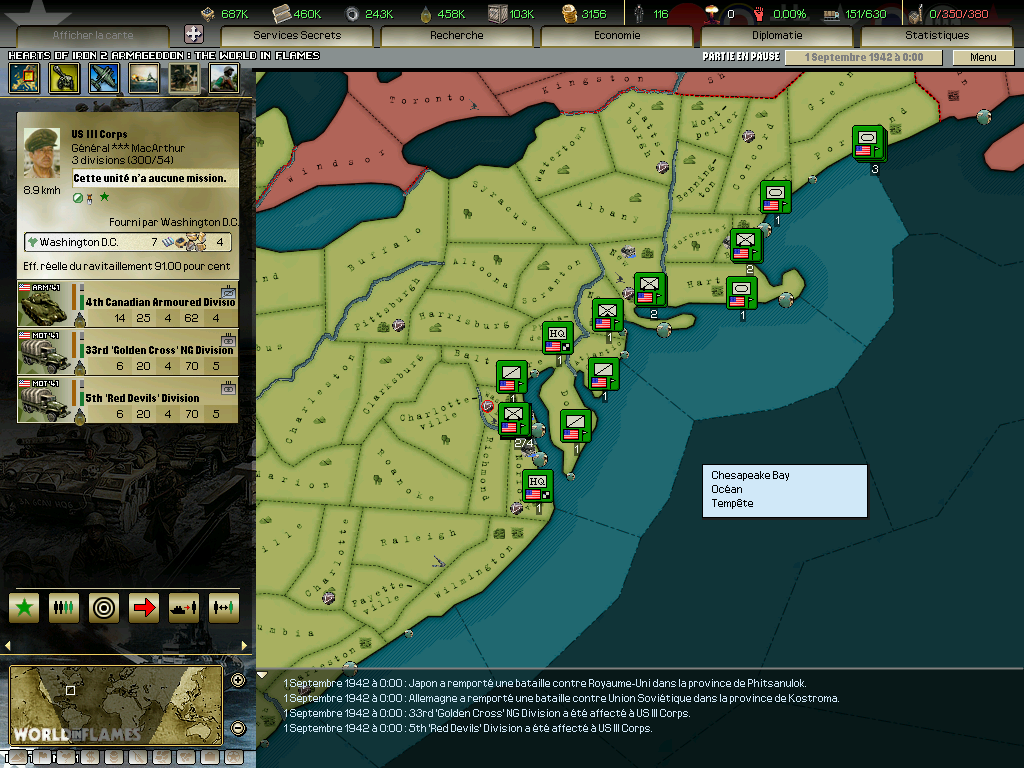Open the aircraft units icon

pos(104,78)
